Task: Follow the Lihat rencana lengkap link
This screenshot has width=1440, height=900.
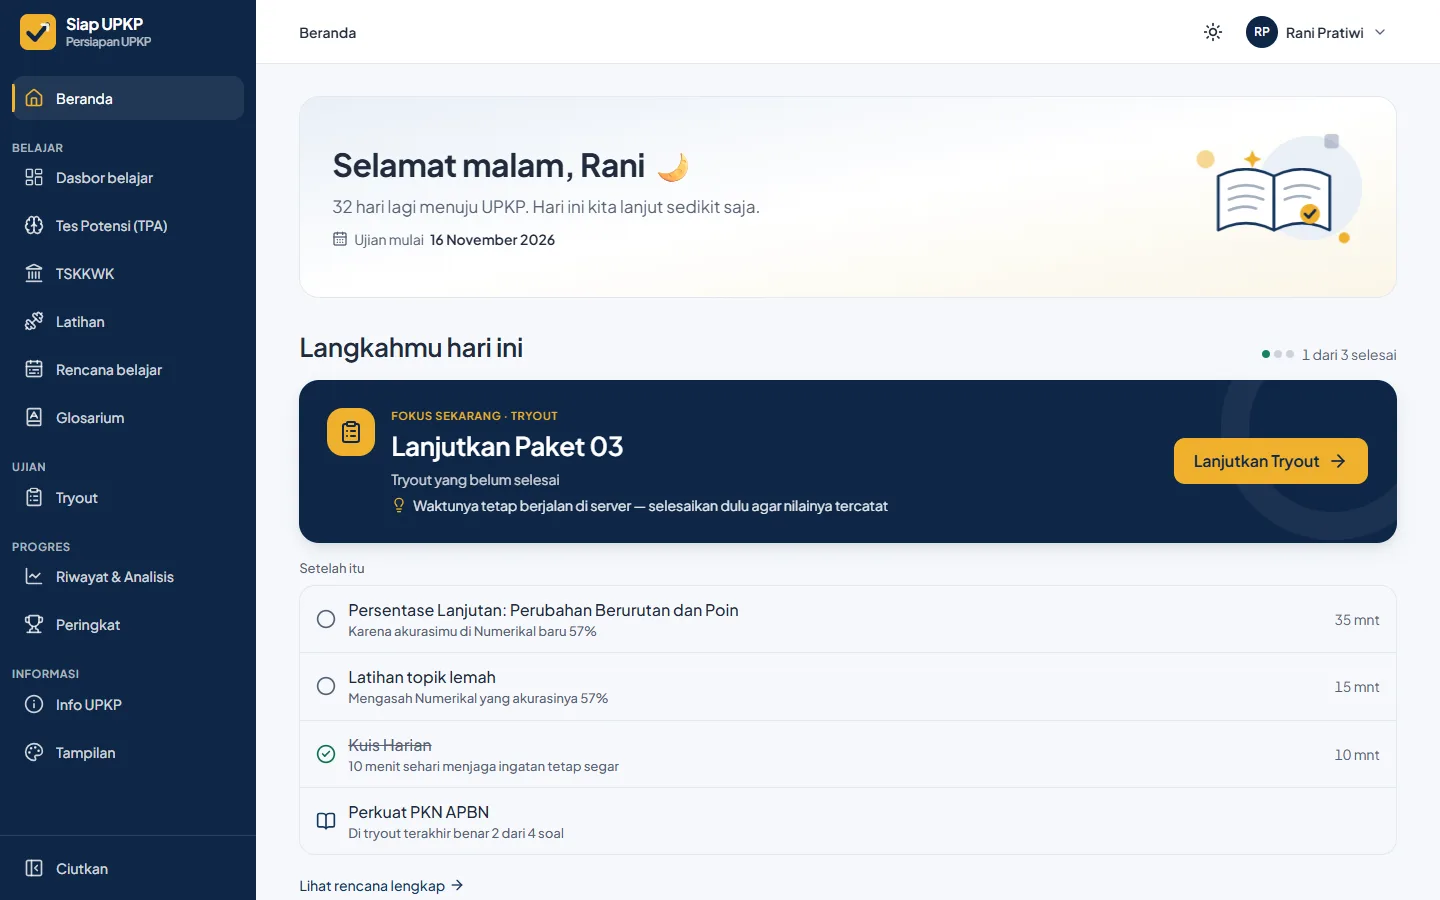Action: click(381, 885)
